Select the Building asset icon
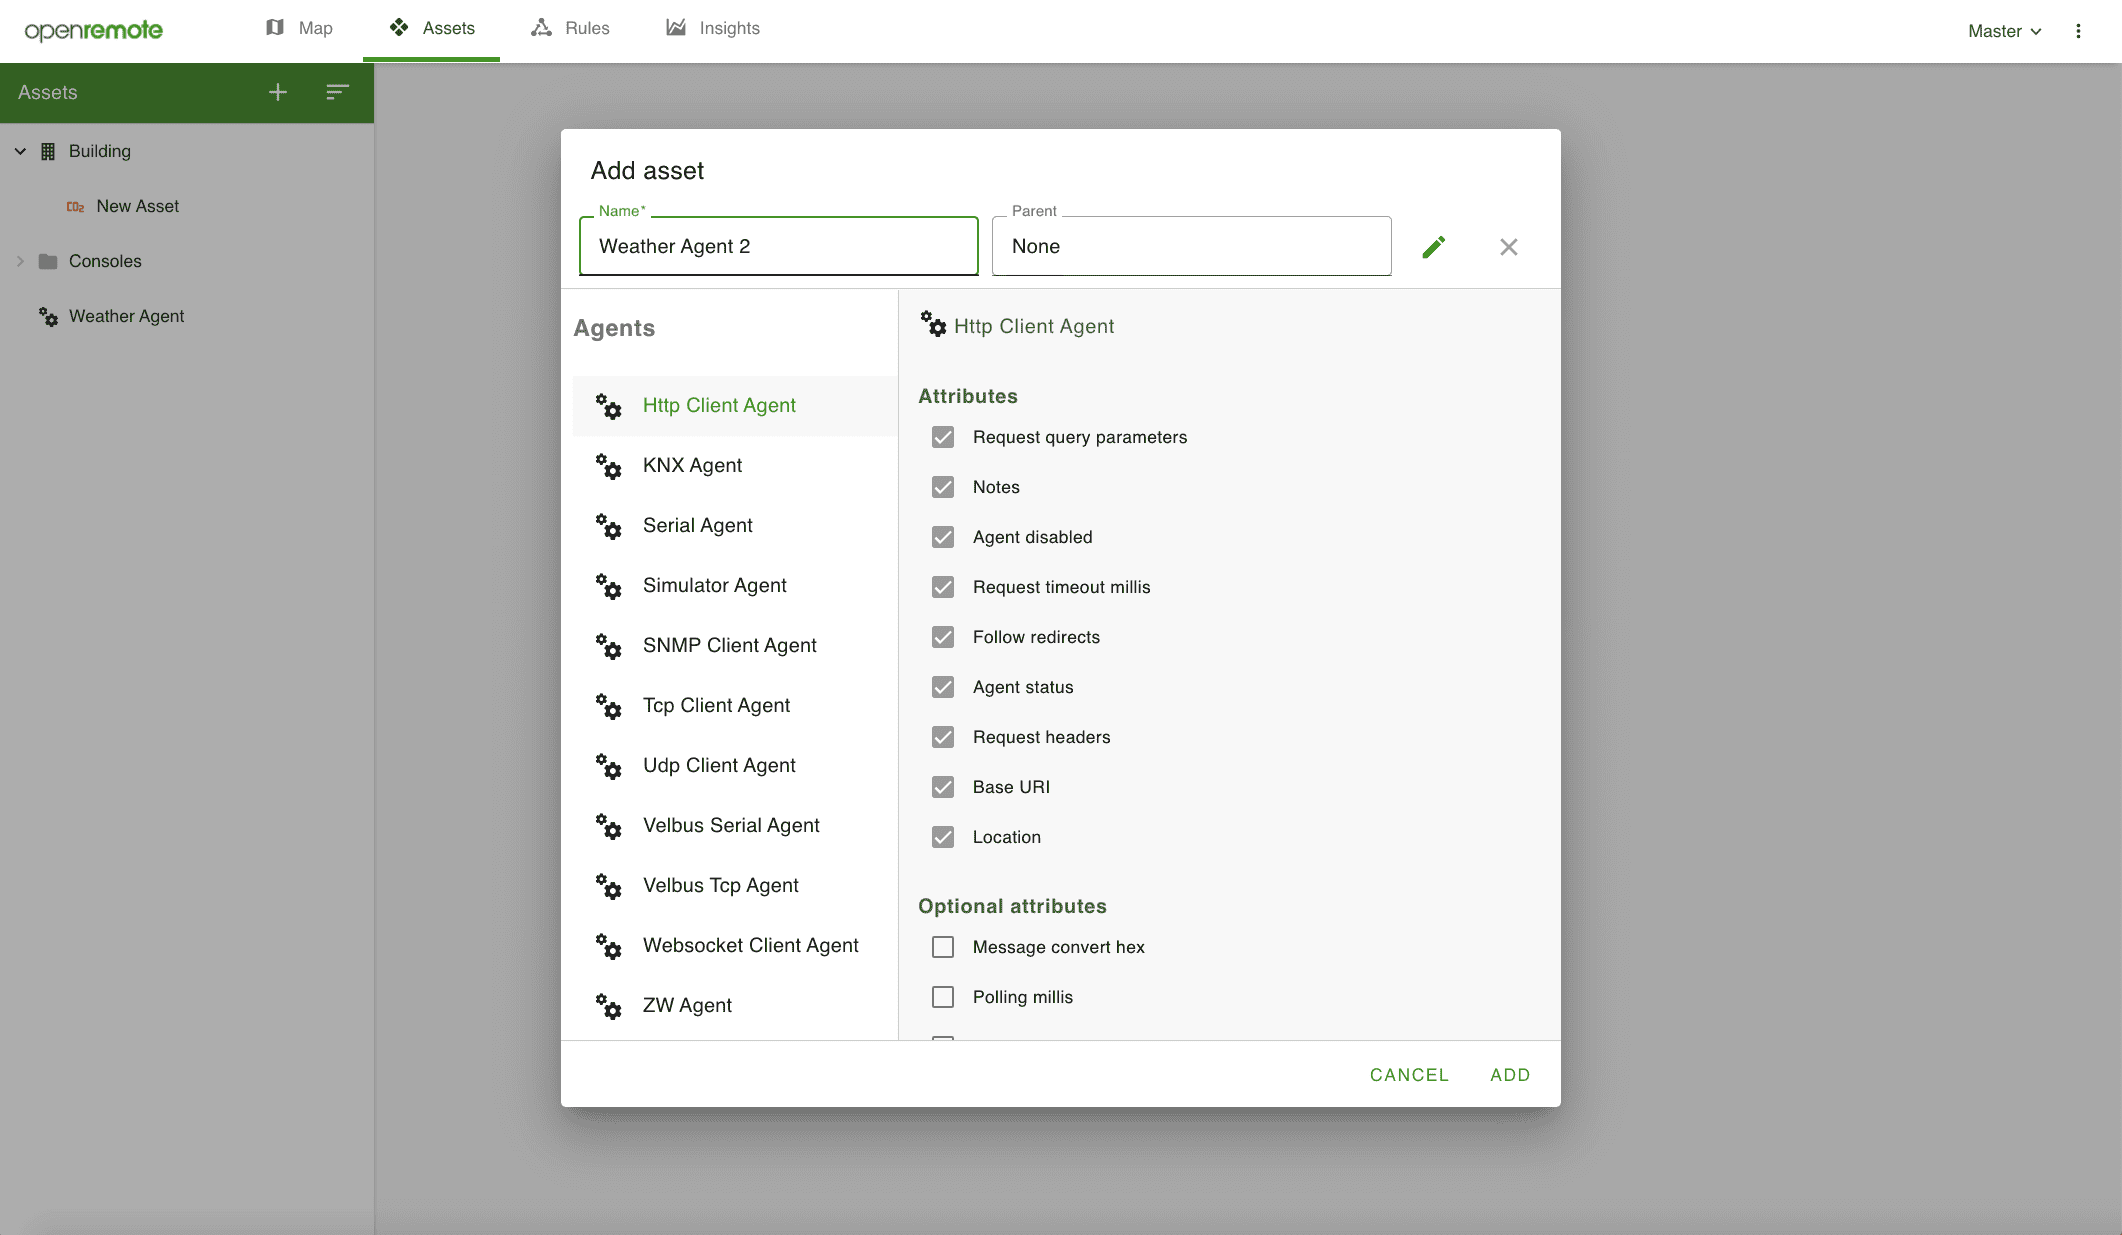 pos(48,151)
